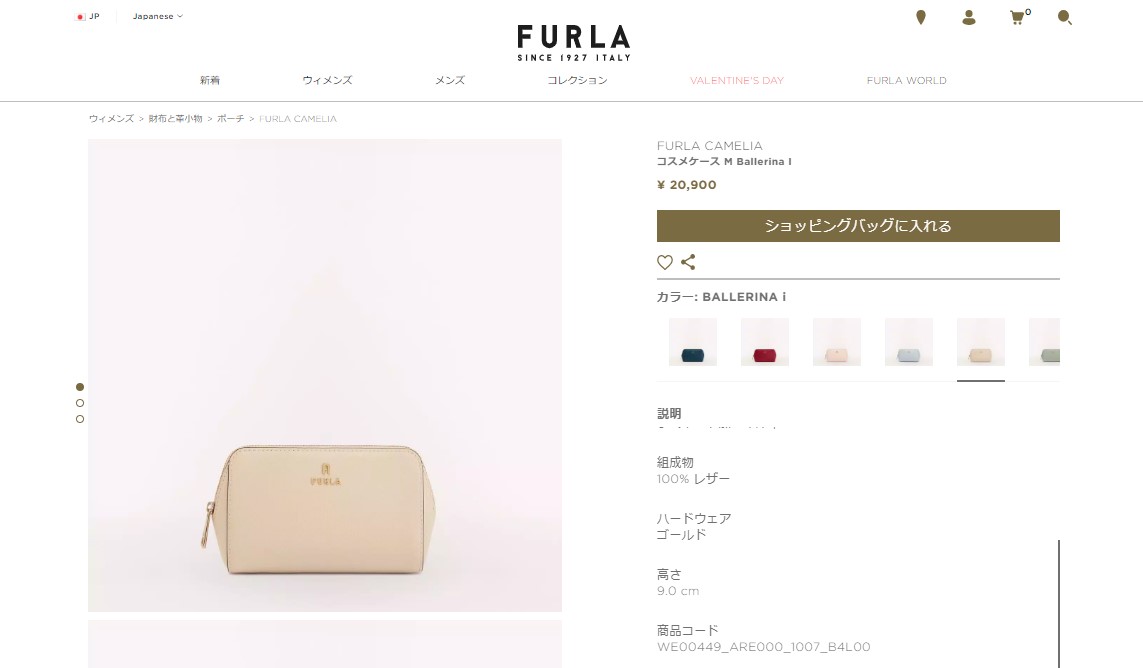Open the shopping cart icon
Viewport: 1143px width, 668px height.
pos(1017,18)
